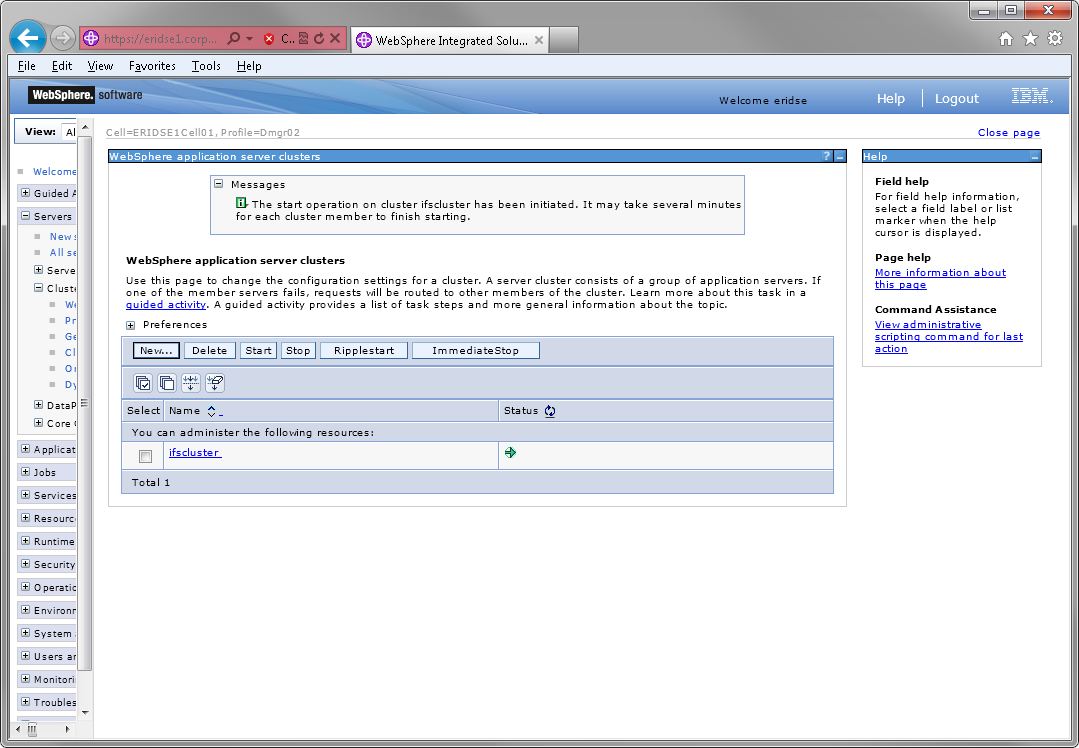Click the info icon in Messages box

(x=241, y=203)
